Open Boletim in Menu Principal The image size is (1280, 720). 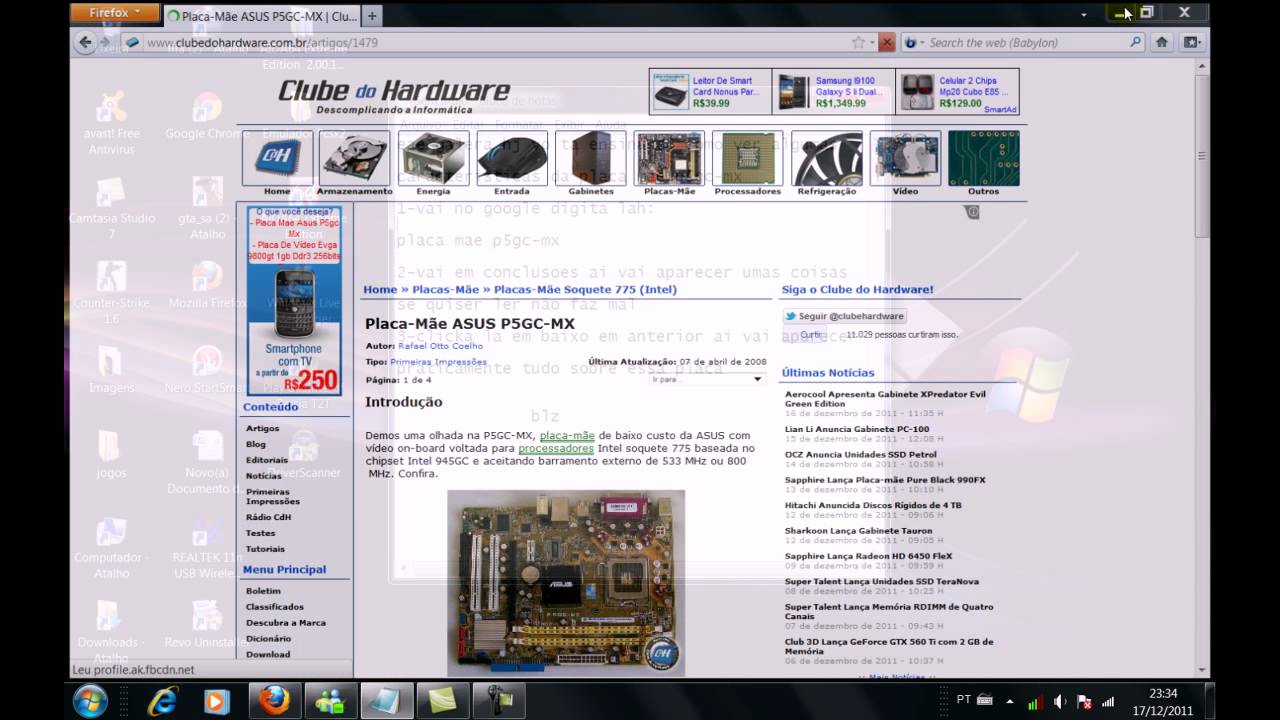[264, 591]
